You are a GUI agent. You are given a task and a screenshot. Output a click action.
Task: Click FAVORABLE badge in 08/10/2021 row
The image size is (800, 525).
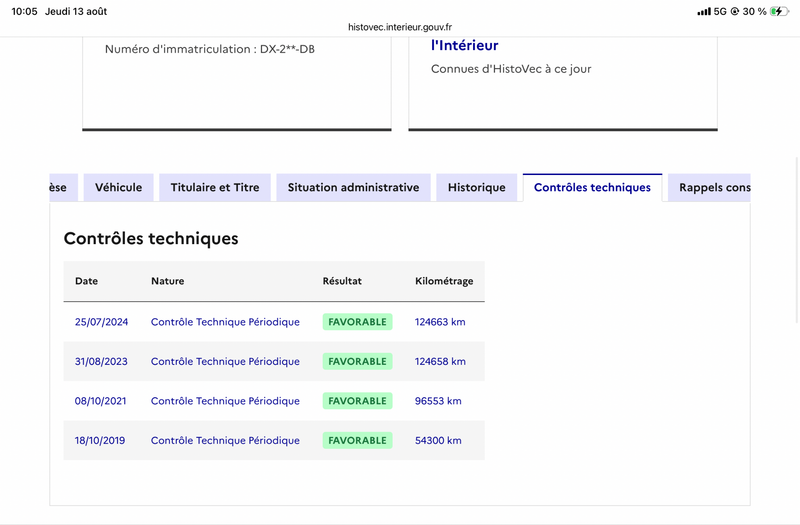pos(357,401)
